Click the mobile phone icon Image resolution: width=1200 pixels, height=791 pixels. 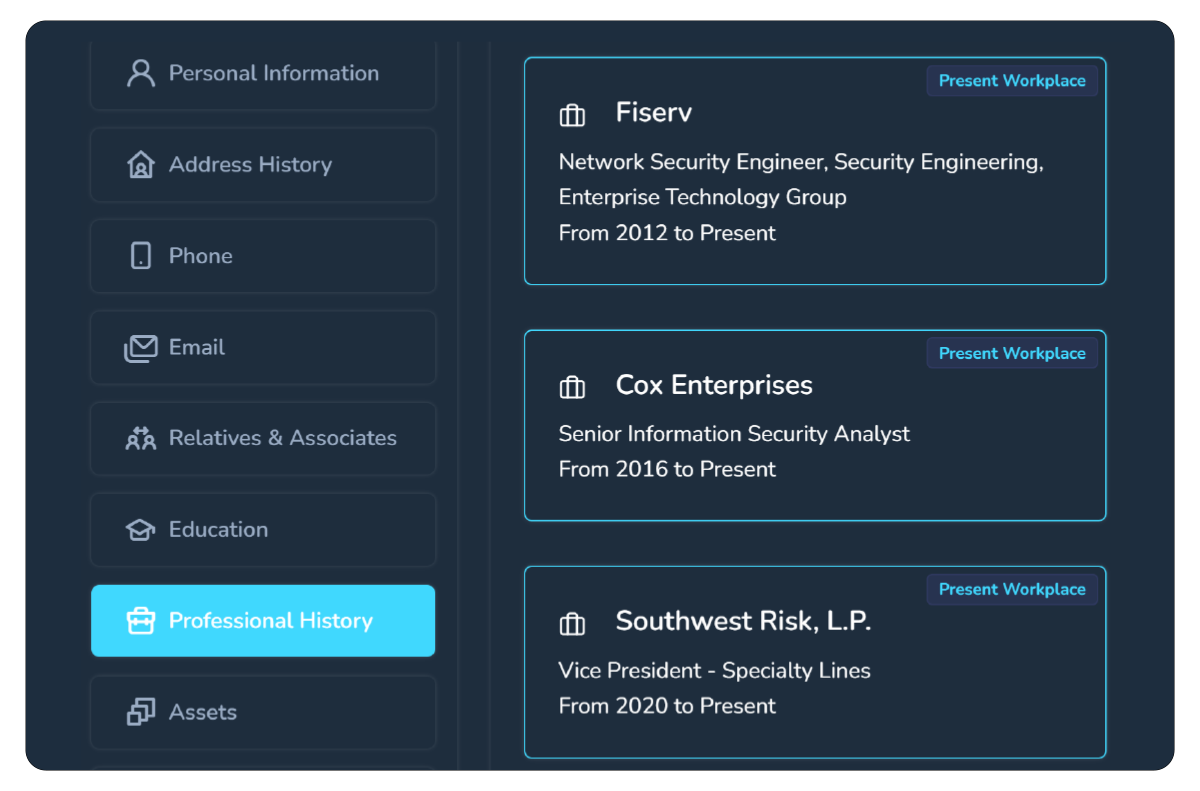click(x=141, y=256)
